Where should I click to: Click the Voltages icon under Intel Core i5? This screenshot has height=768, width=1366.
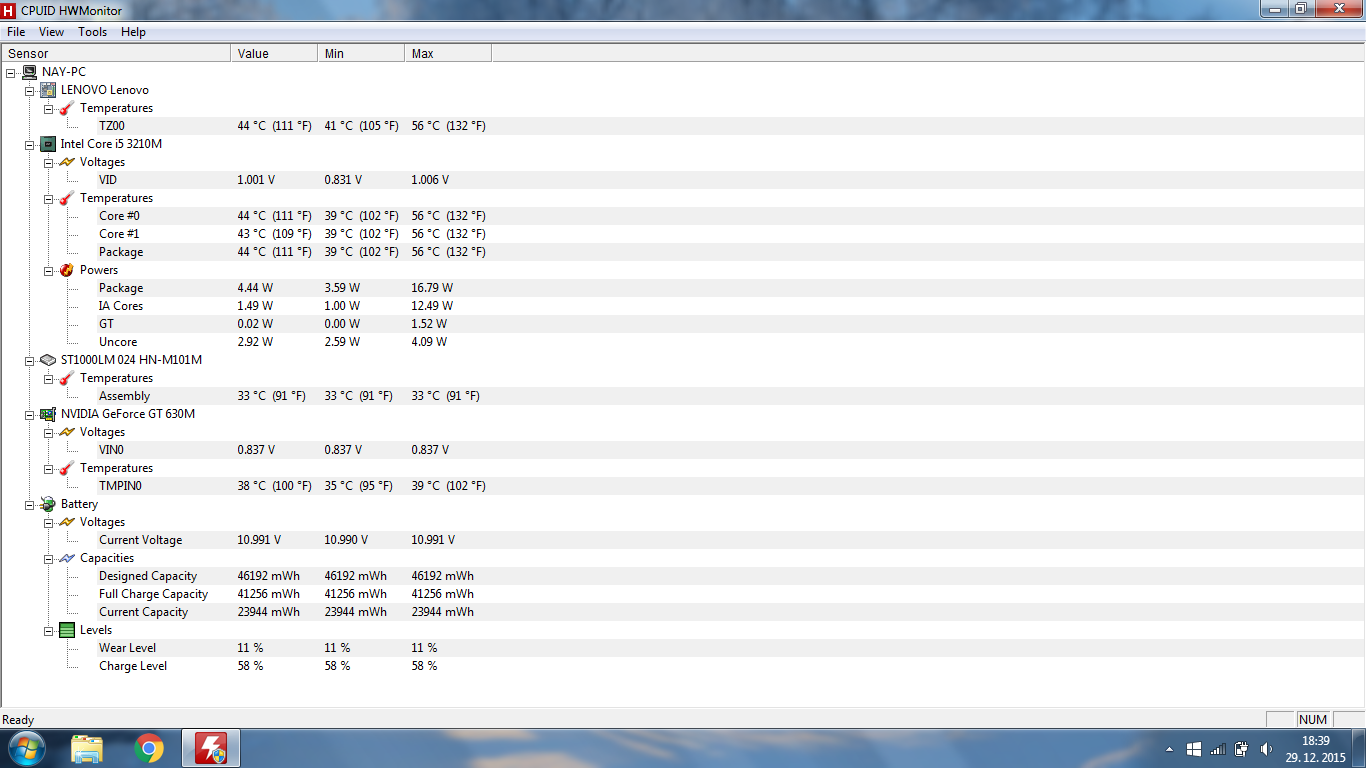click(67, 162)
